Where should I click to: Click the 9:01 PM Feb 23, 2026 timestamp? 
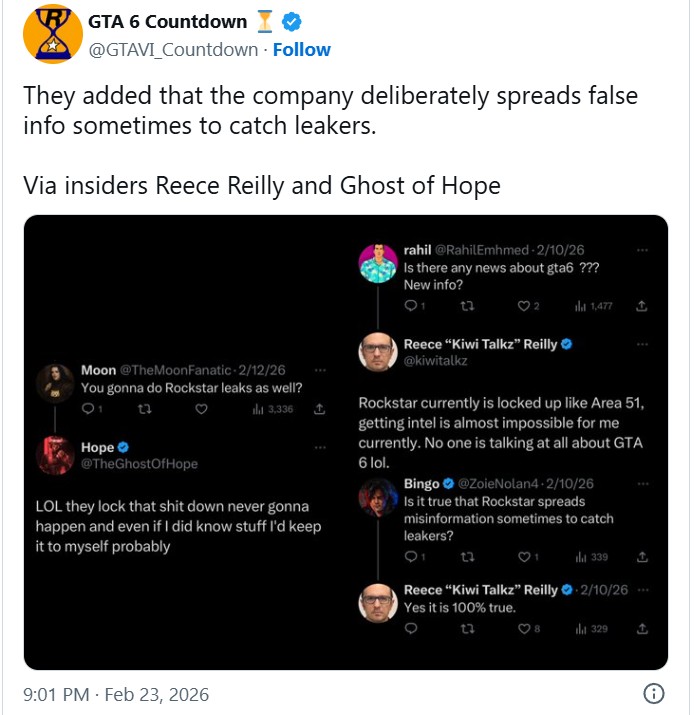[x=116, y=693]
